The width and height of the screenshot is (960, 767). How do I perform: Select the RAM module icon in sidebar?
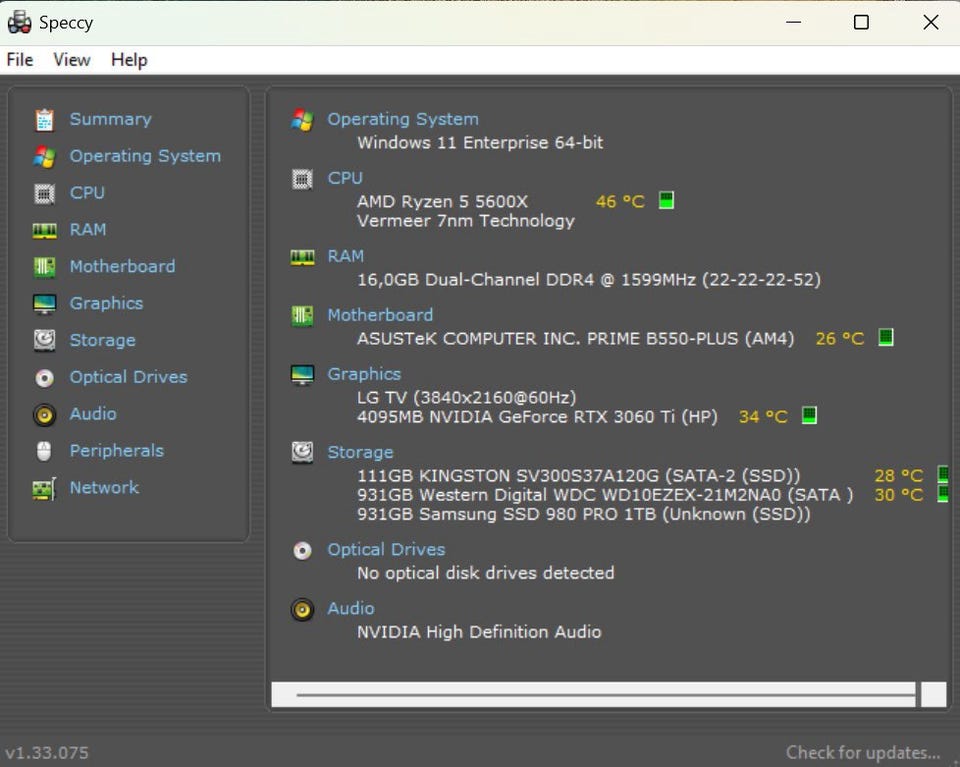[44, 230]
